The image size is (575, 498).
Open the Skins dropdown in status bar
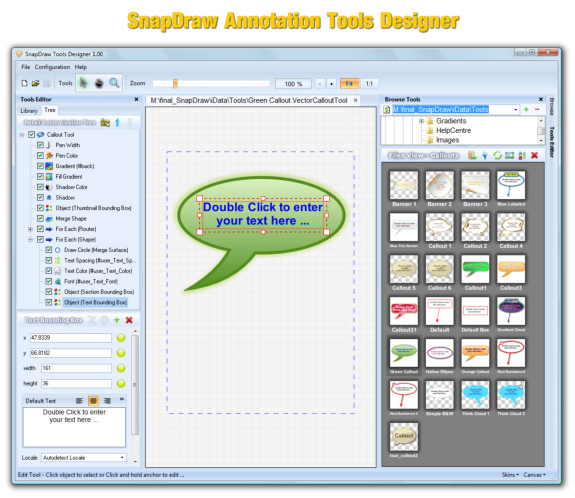coord(510,475)
